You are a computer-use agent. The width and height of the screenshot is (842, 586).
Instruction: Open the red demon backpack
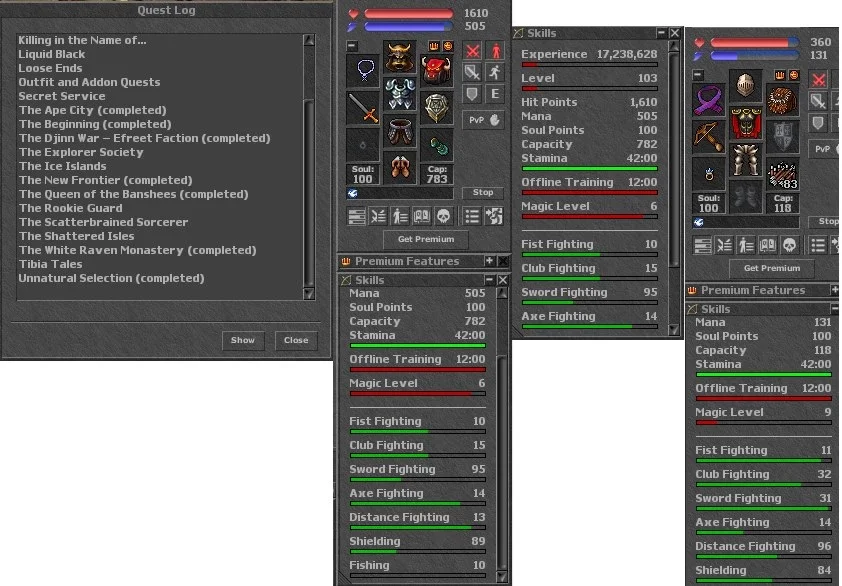click(437, 70)
